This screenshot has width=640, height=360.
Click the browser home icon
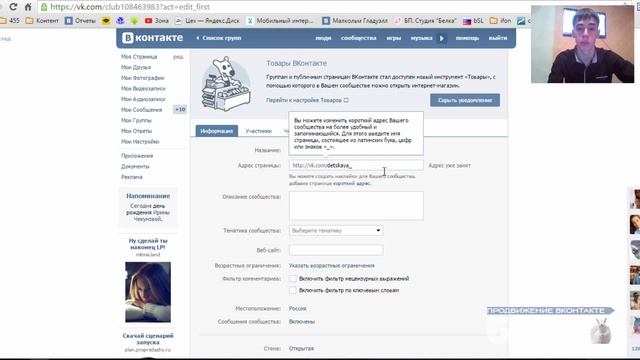[x=28, y=7]
